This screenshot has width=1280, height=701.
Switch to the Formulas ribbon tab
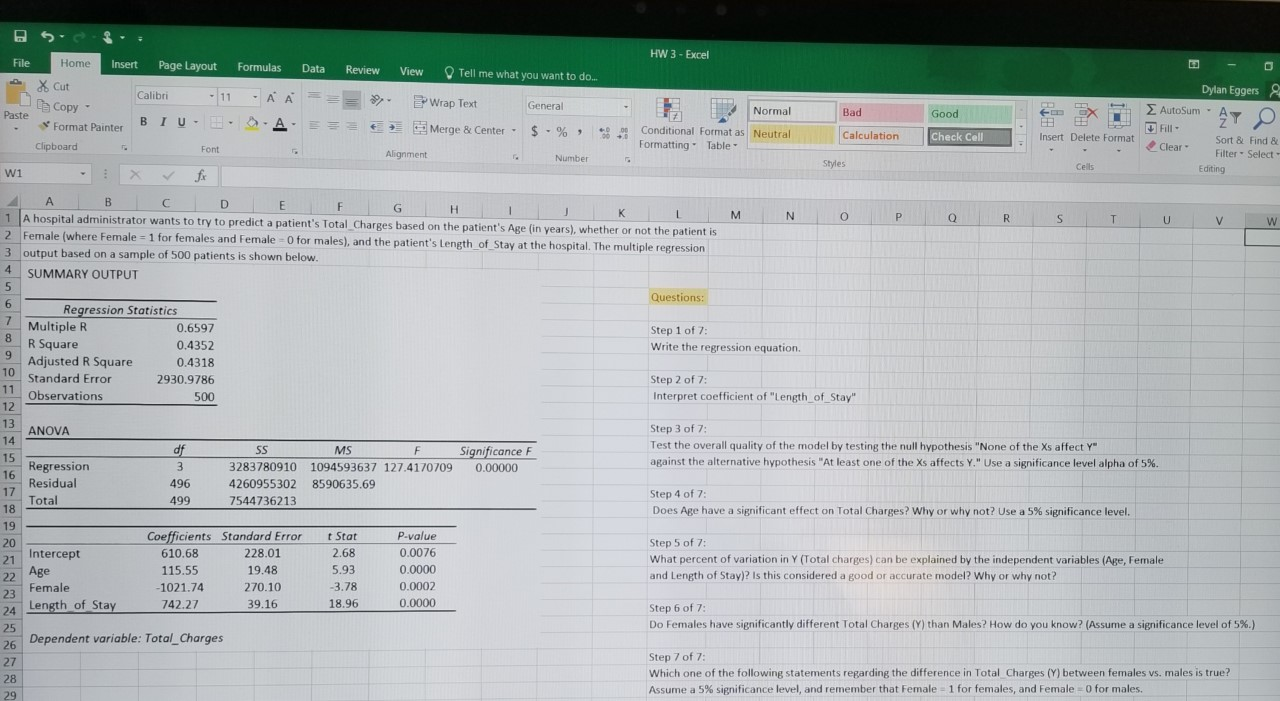tap(259, 67)
